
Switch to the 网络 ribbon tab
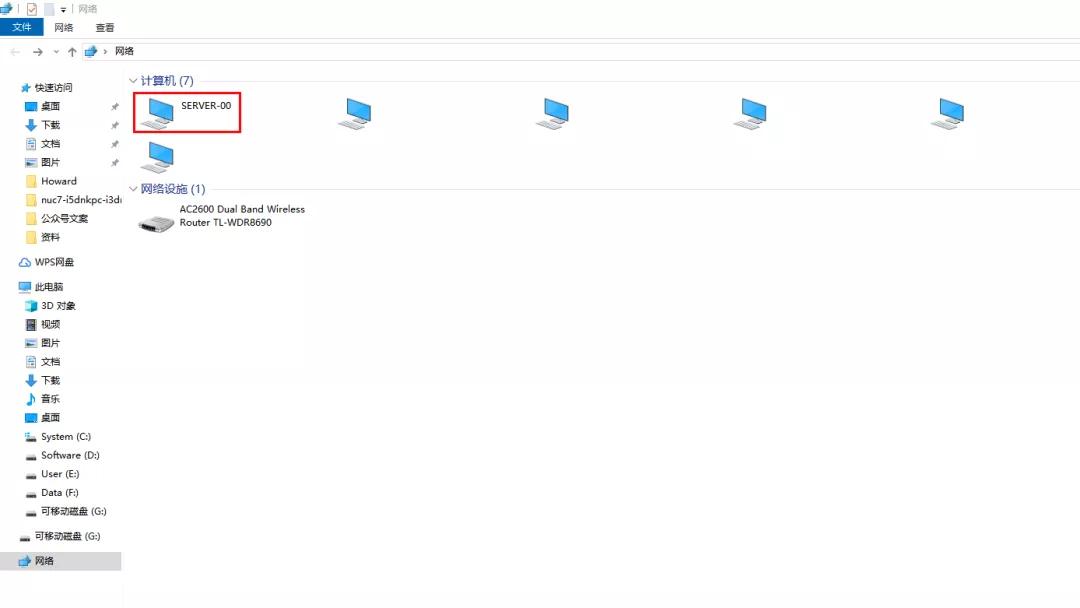[x=63, y=28]
